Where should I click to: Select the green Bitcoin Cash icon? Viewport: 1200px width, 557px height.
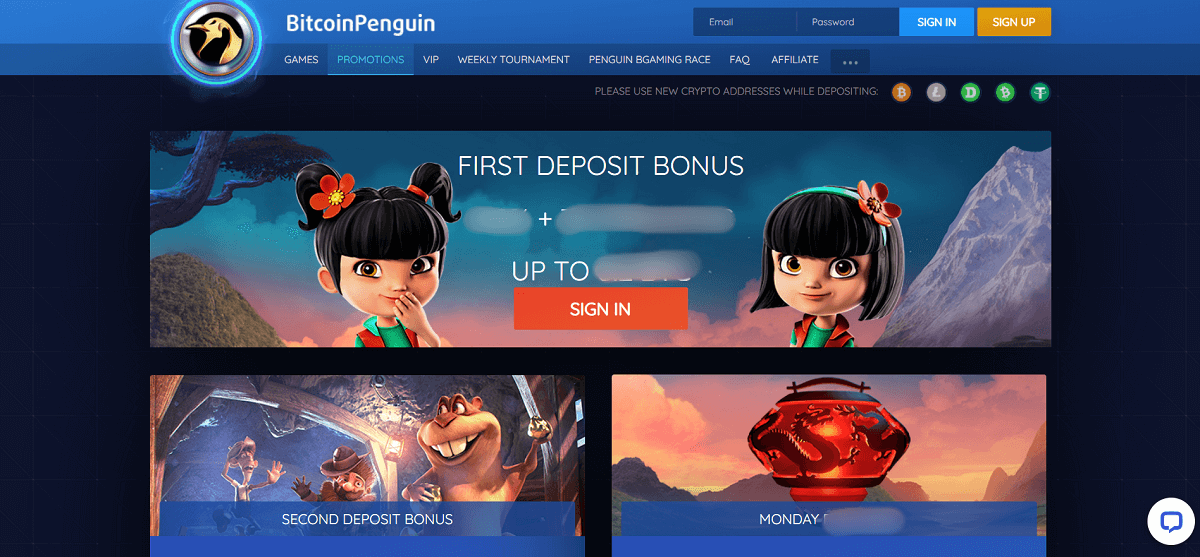[1005, 92]
